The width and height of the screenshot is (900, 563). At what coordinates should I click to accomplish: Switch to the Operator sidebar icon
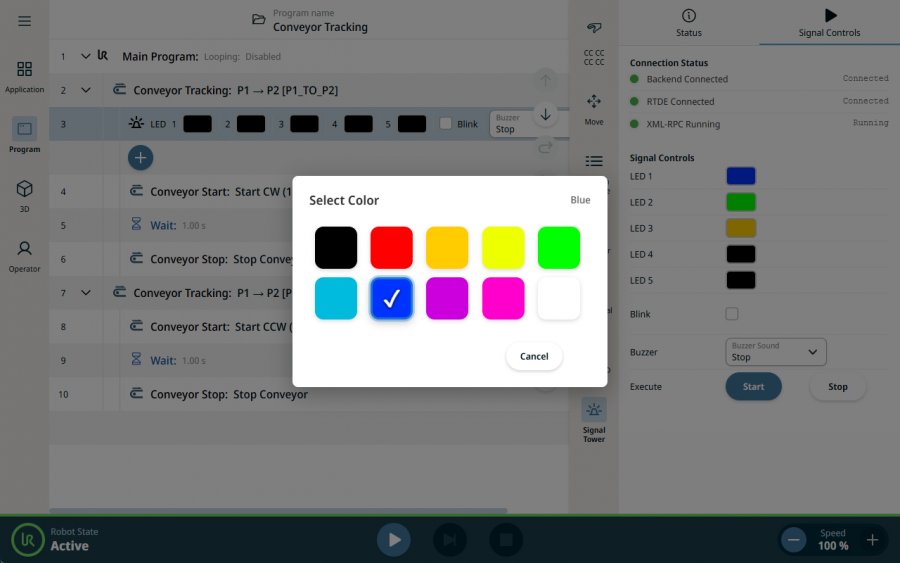pos(25,254)
